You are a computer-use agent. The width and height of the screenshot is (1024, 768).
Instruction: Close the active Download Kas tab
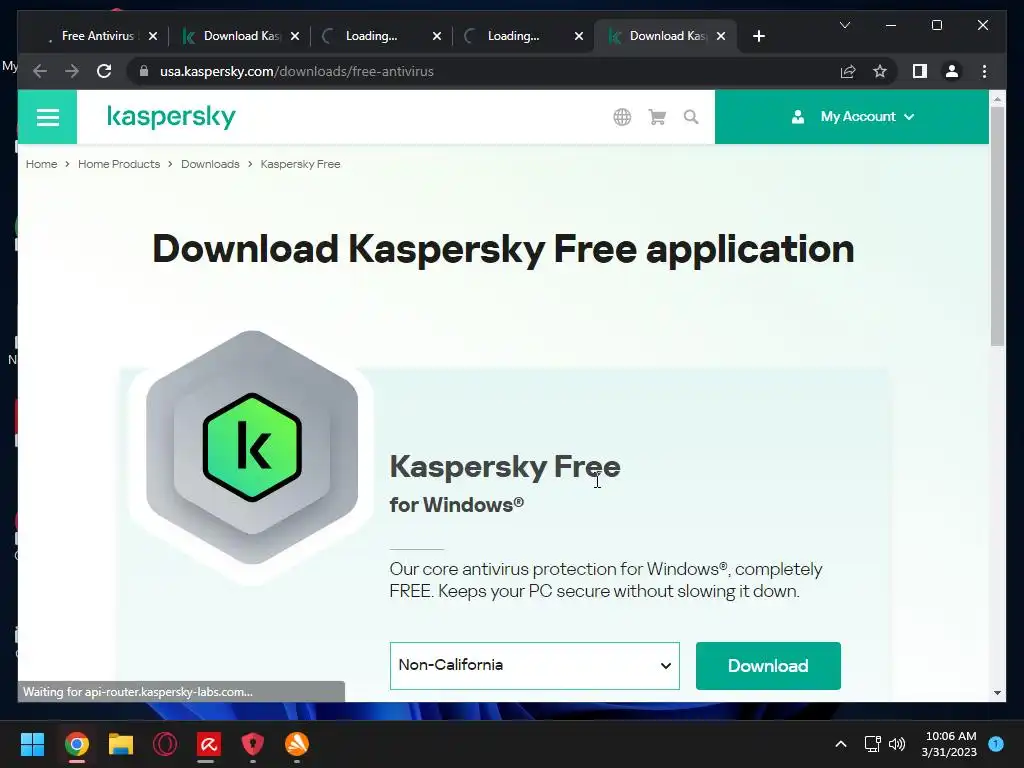click(721, 36)
